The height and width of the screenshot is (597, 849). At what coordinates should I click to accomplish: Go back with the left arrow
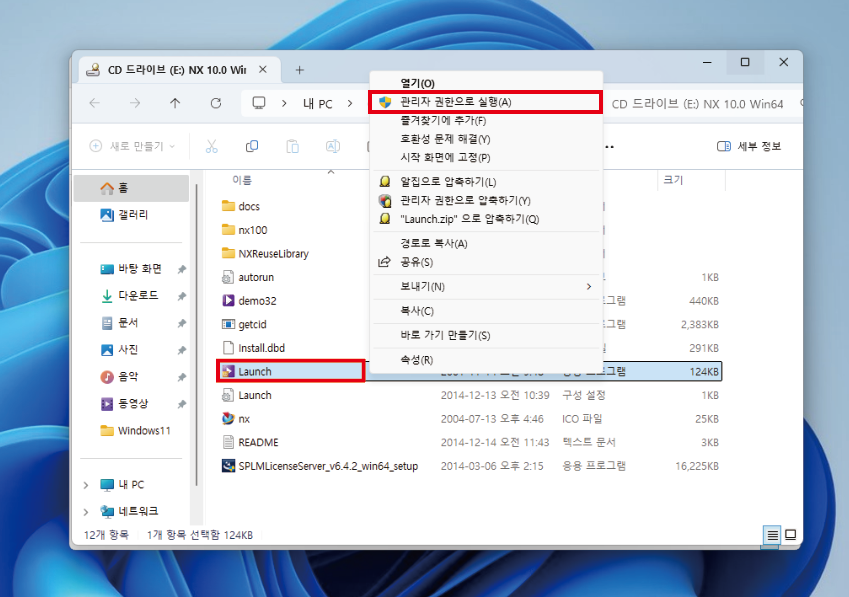[95, 103]
